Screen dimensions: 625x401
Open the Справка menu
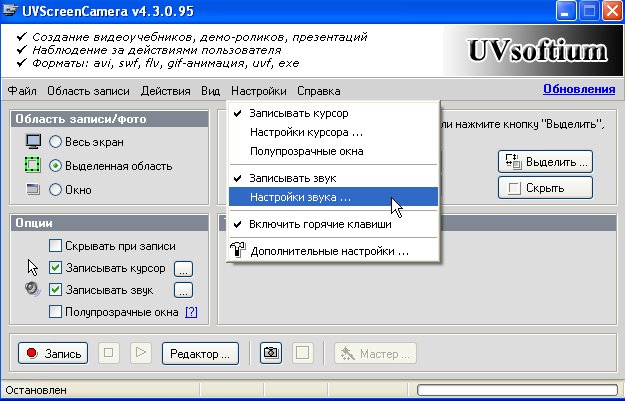coord(318,91)
